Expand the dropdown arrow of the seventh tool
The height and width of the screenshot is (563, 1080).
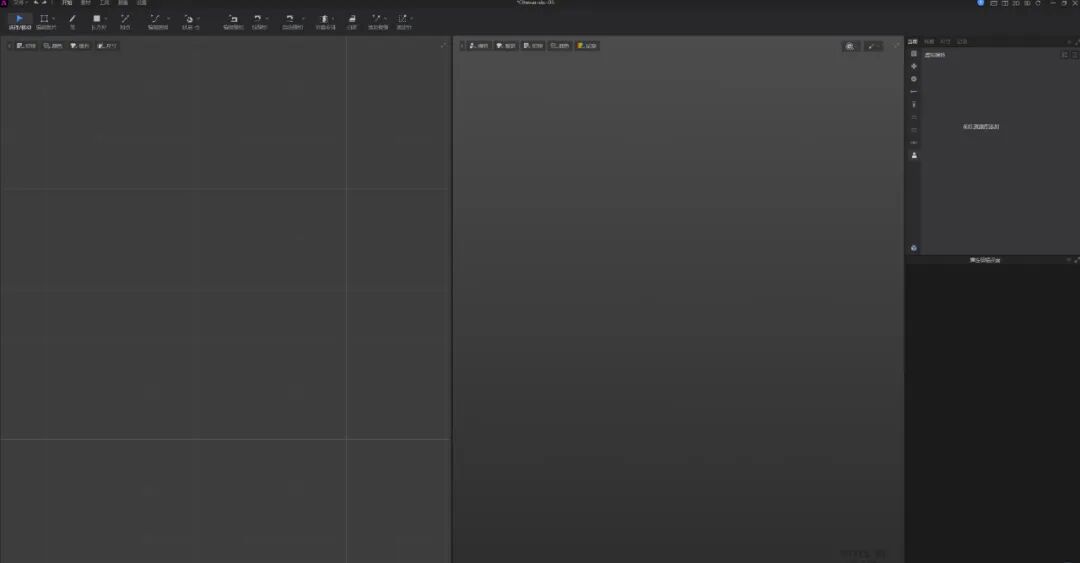coord(198,19)
